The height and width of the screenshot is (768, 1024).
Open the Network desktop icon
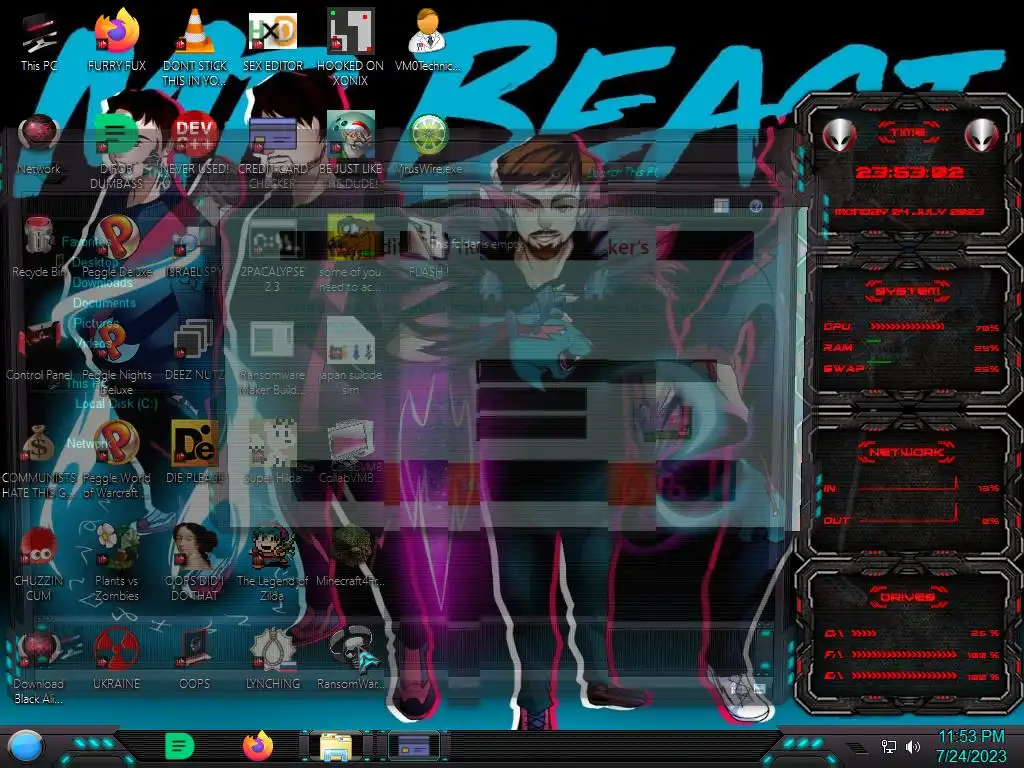[39, 144]
